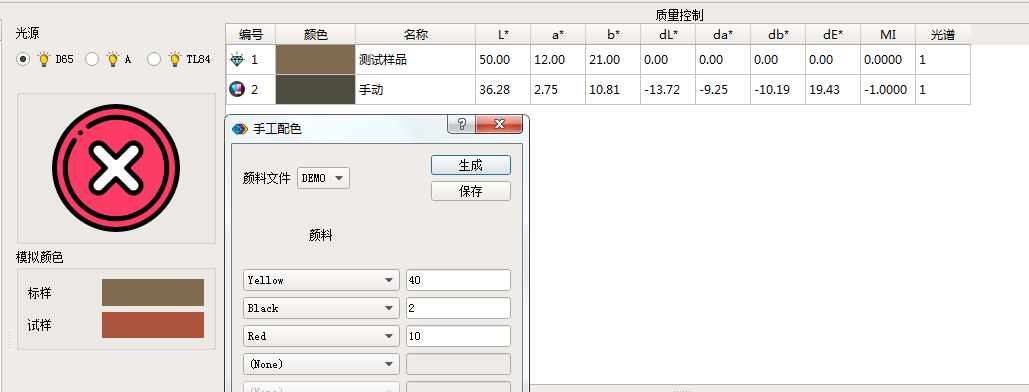Click the 质量控制 panel title

(679, 15)
